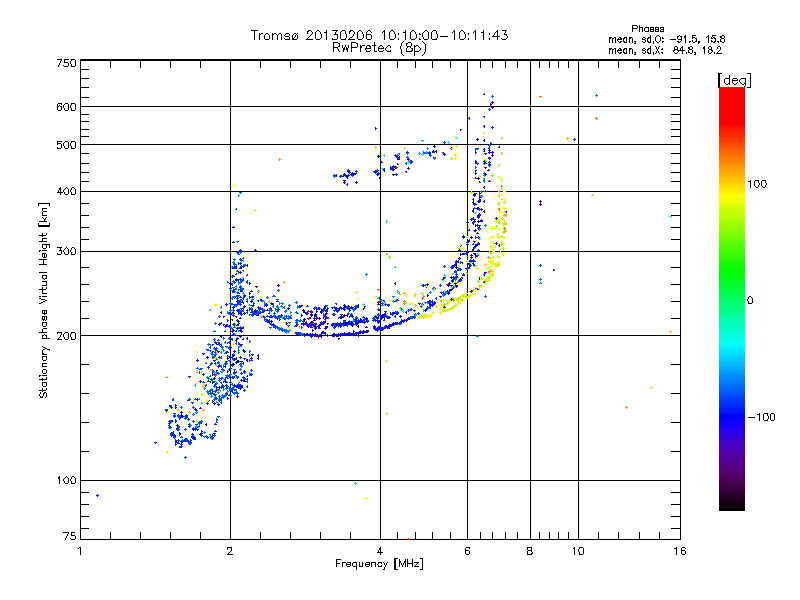Click the 4 tick label on frequency axis
Screen dimensions: 800x600
tap(380, 551)
